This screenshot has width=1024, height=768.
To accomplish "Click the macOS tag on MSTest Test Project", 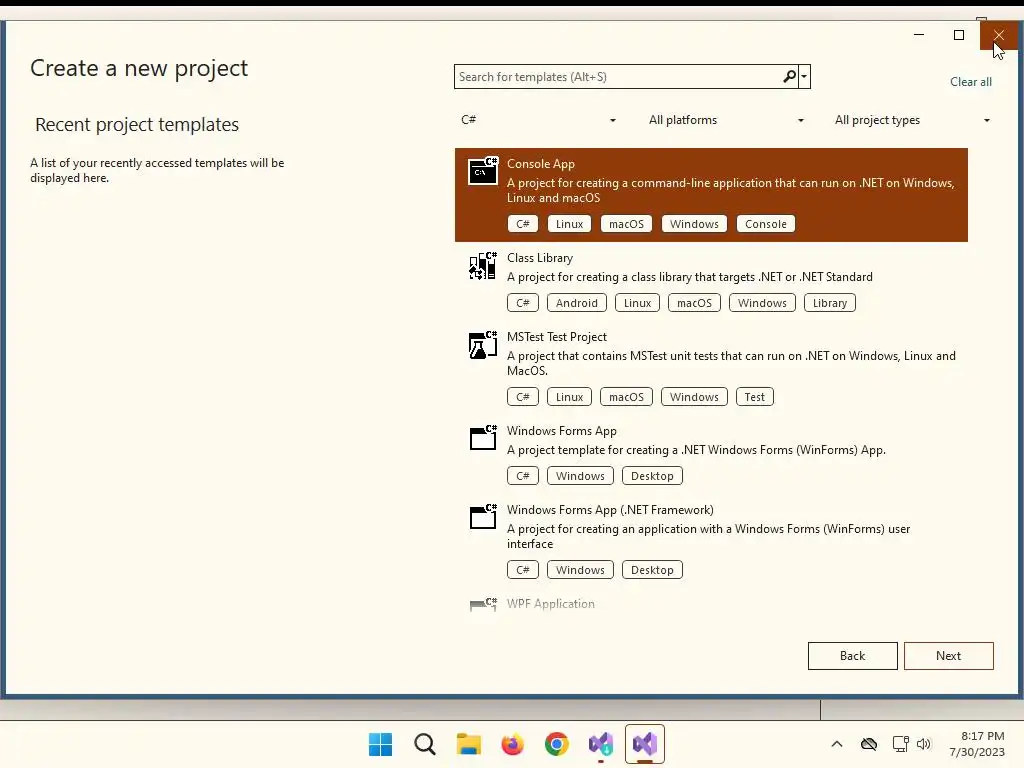I will [x=626, y=397].
